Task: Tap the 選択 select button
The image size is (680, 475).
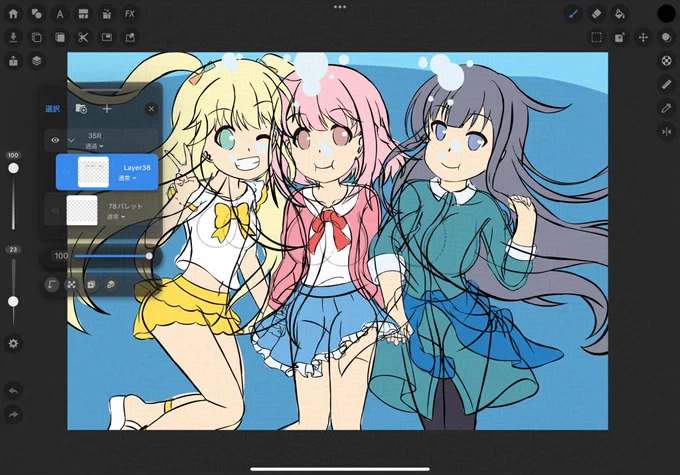Action: pyautogui.click(x=52, y=109)
